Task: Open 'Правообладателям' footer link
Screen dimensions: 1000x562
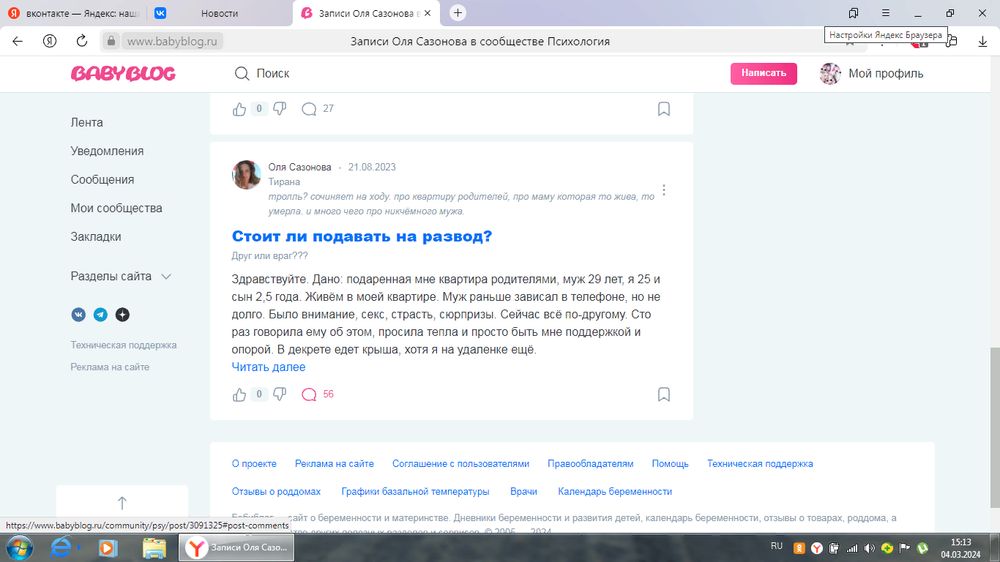Action: [x=590, y=464]
